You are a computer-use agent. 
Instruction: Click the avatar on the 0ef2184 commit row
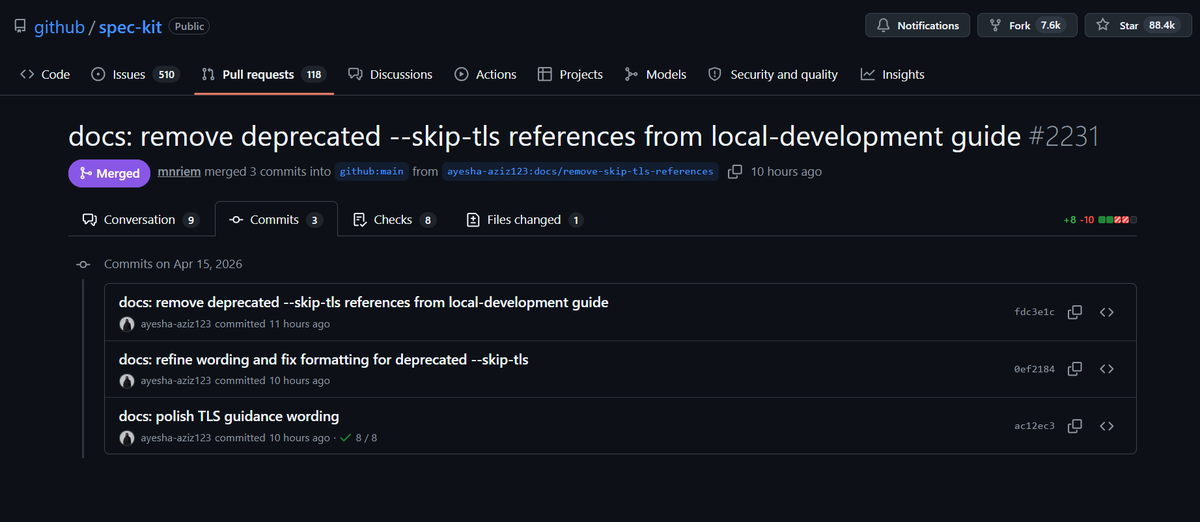[x=127, y=381]
